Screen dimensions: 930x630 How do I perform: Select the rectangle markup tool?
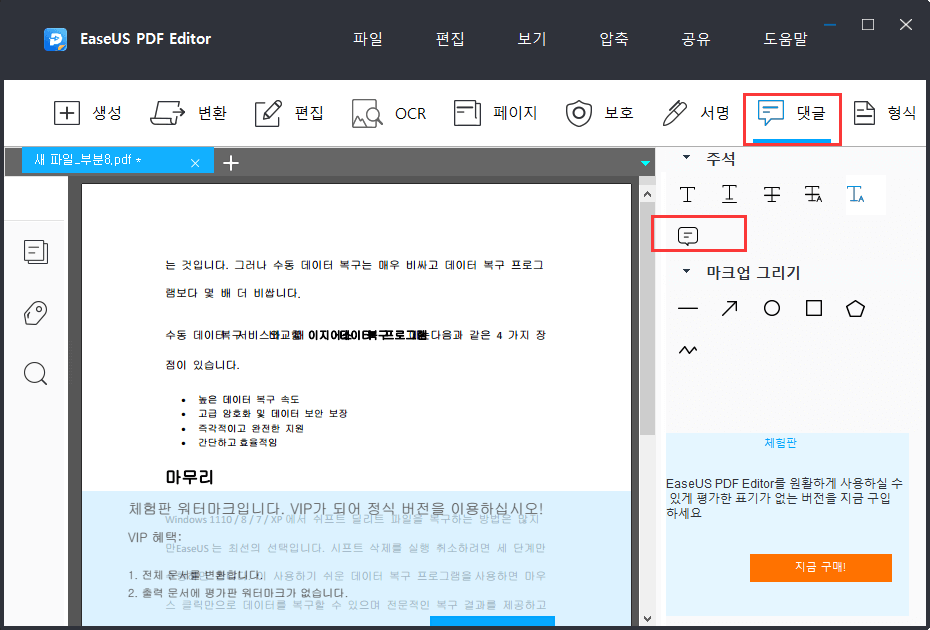[x=813, y=308]
